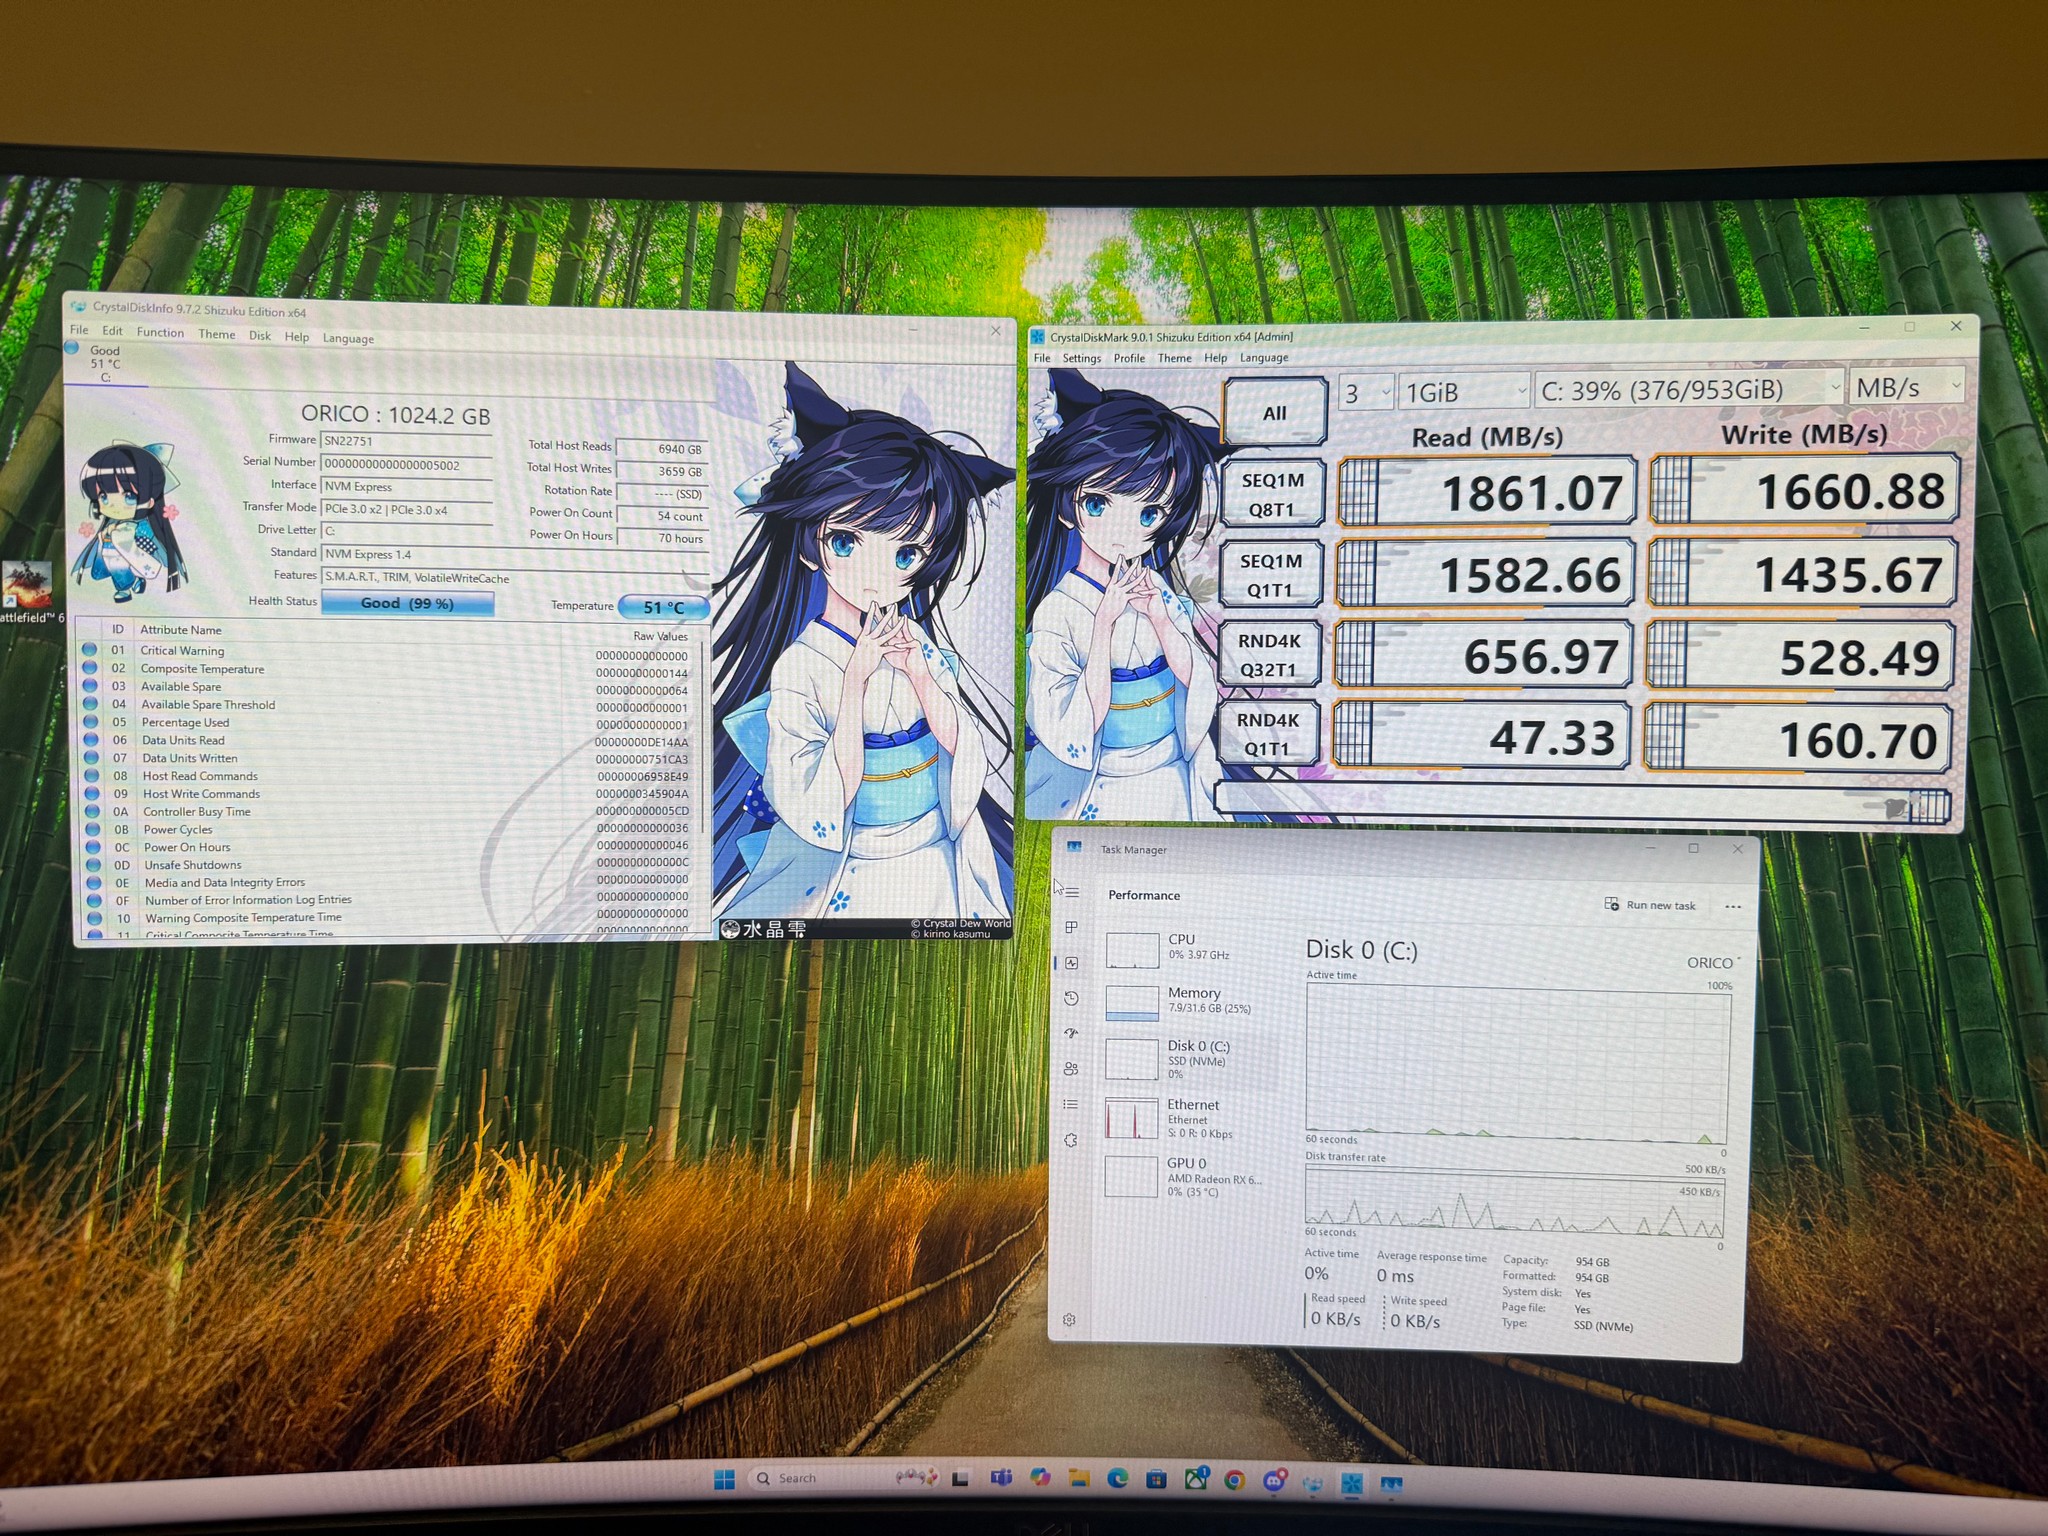The width and height of the screenshot is (2048, 1536).
Task: Open Xbox app from the taskbar
Action: tap(1196, 1479)
